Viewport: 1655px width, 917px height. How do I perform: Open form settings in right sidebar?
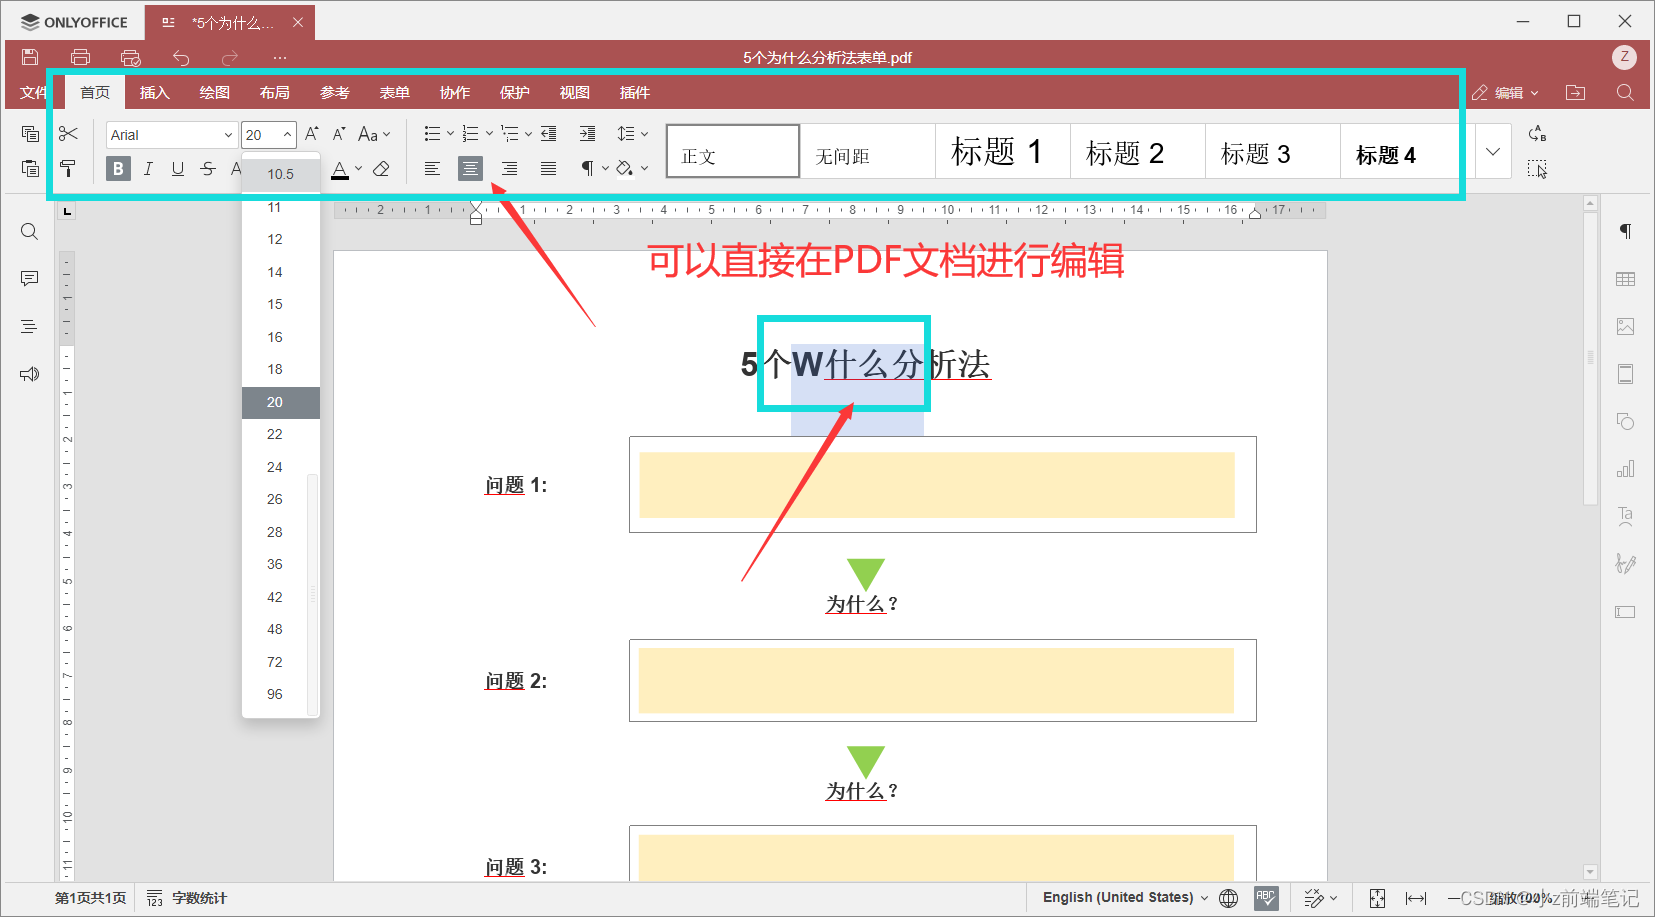point(1626,612)
